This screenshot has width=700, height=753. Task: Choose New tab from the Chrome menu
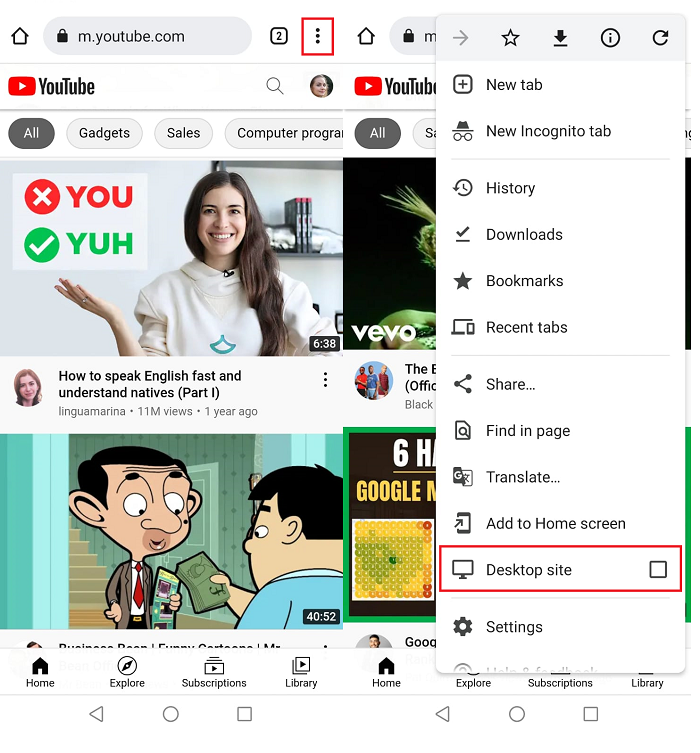[x=560, y=85]
